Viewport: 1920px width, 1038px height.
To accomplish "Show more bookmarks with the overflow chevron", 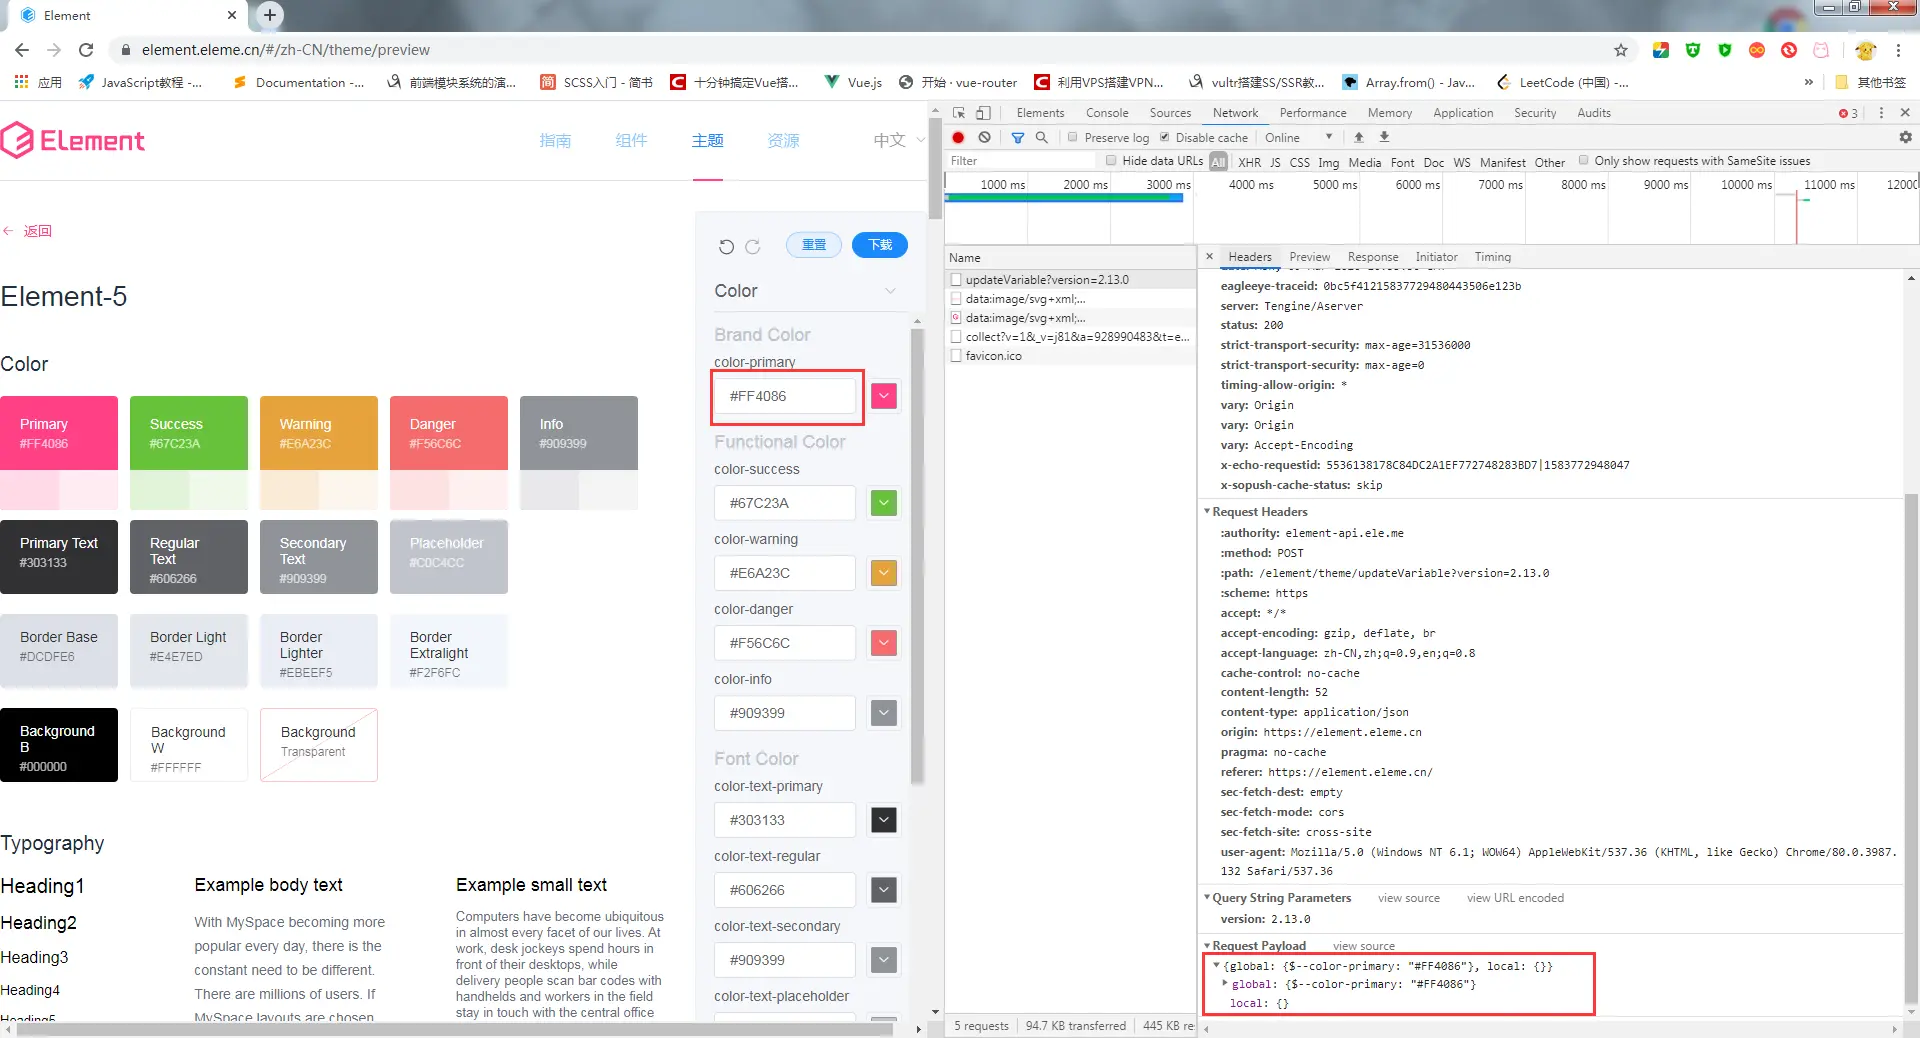I will (1808, 82).
